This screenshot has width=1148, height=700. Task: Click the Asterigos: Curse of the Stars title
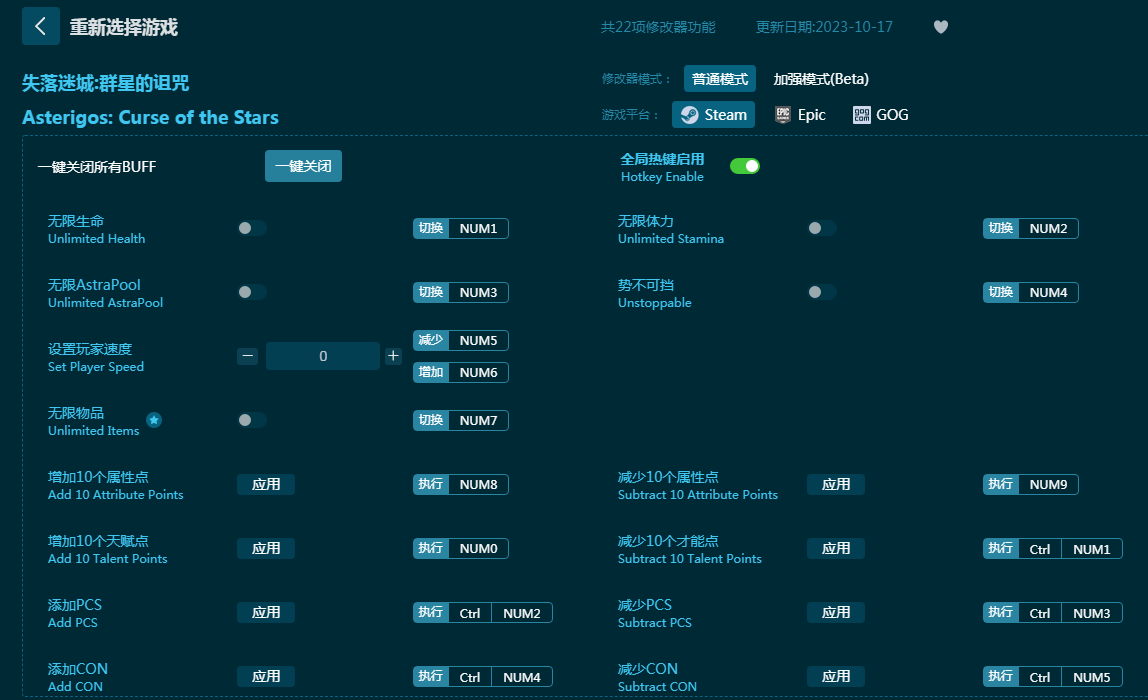pyautogui.click(x=150, y=117)
